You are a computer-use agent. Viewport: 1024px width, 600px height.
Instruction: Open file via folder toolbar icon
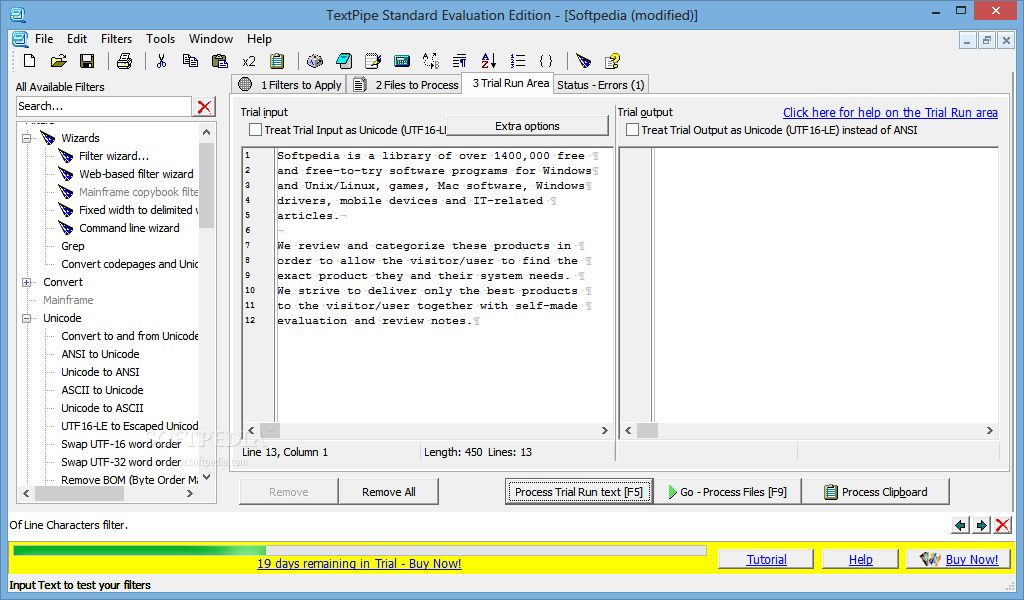click(x=58, y=61)
